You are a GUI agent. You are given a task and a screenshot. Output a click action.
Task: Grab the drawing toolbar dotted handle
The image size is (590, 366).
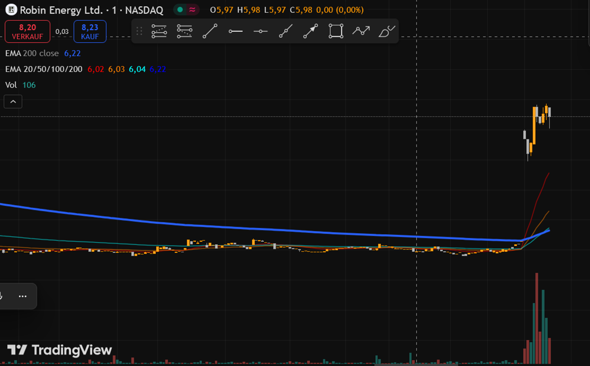pos(139,31)
